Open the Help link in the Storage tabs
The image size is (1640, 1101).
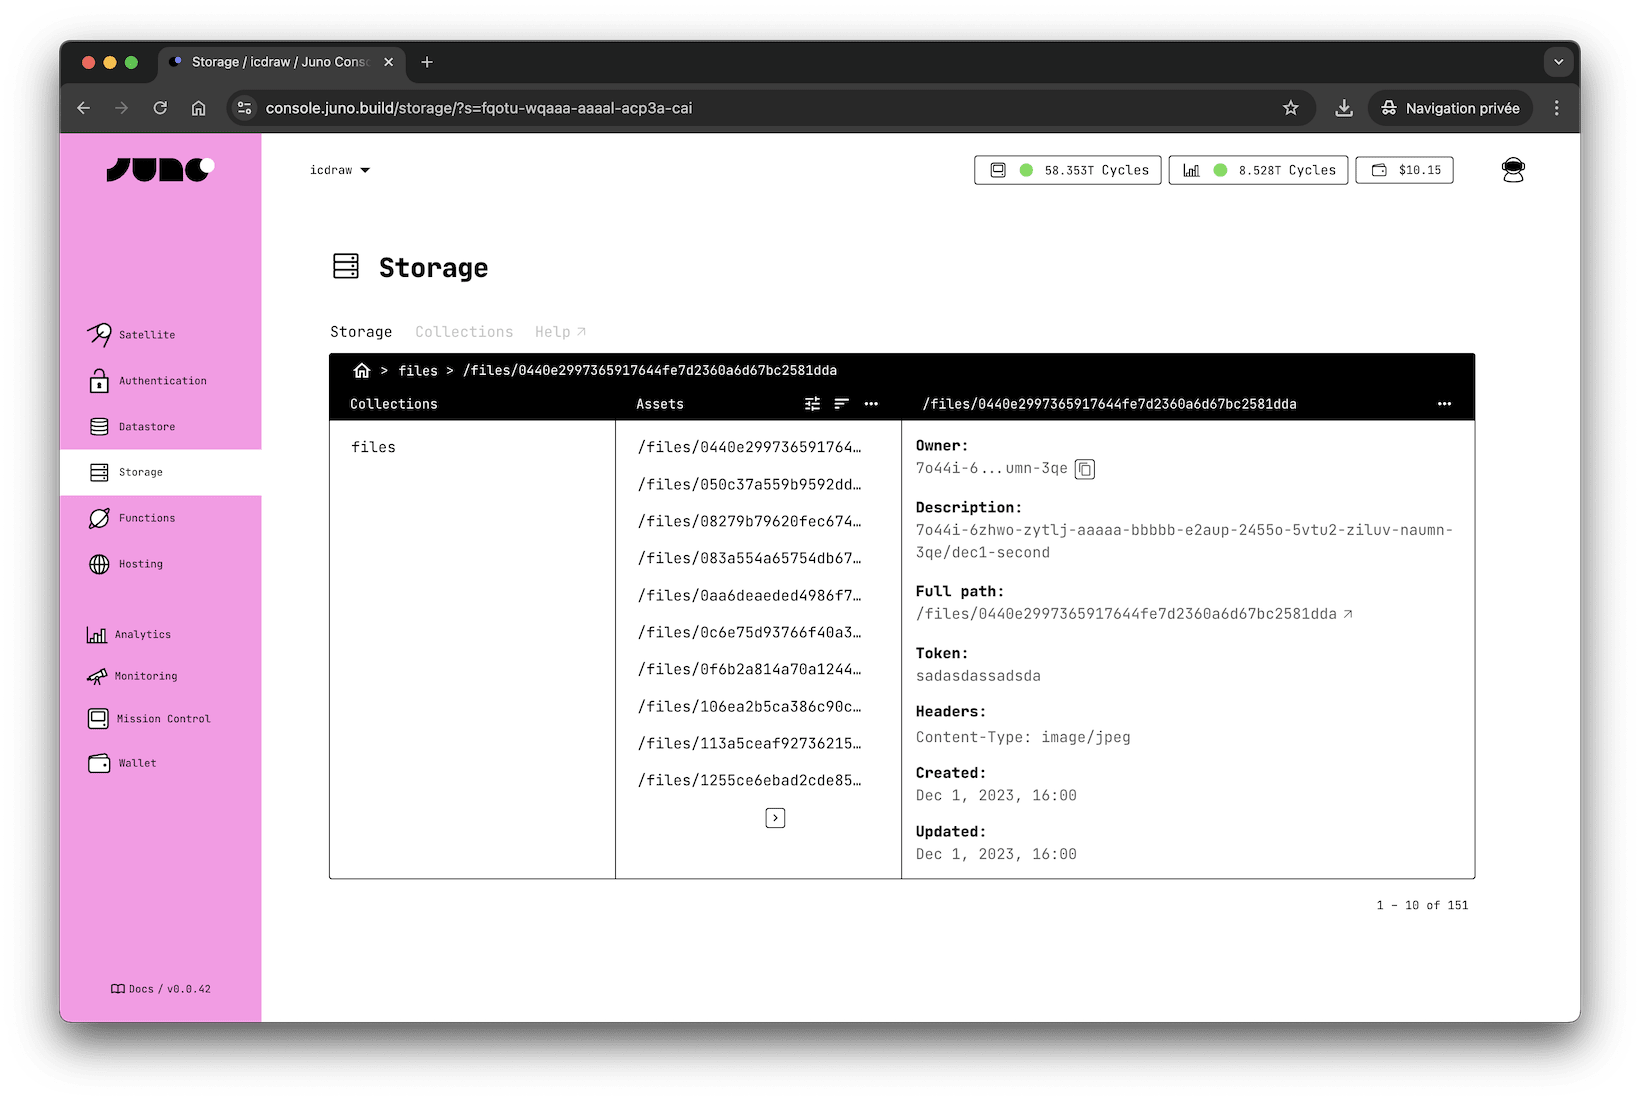coord(559,331)
